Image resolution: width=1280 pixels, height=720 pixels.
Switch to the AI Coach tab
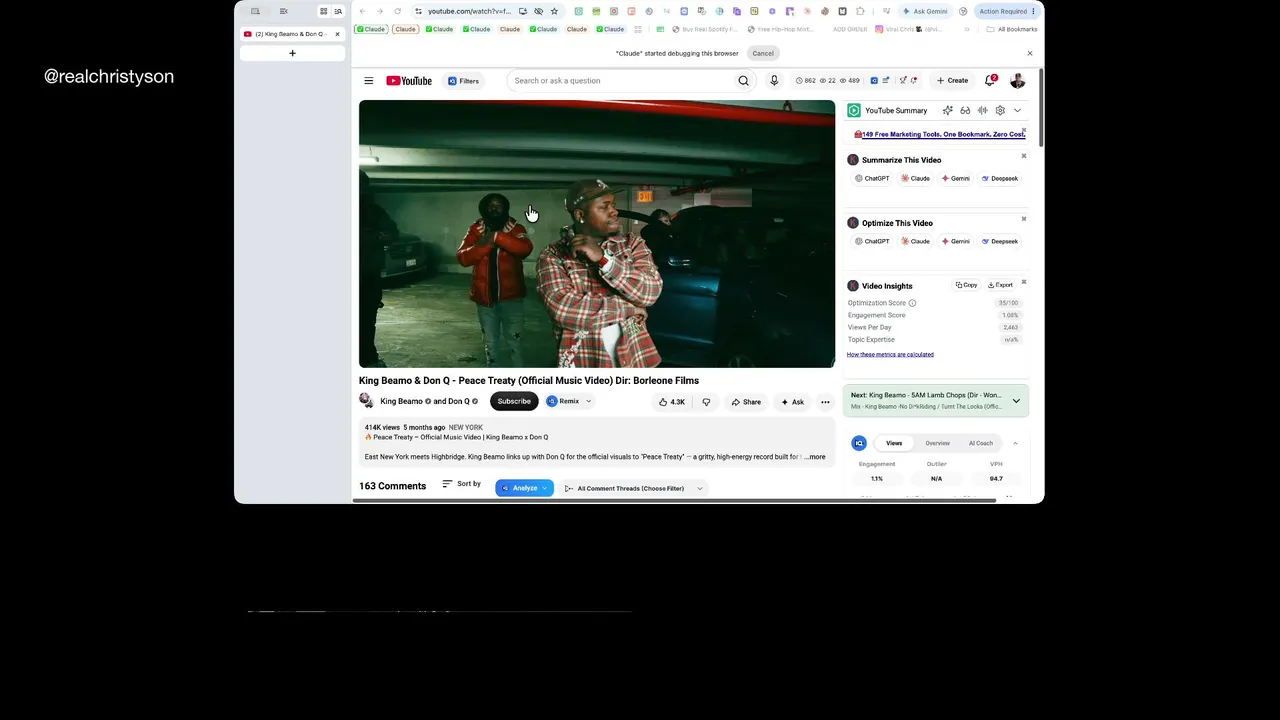(x=981, y=443)
